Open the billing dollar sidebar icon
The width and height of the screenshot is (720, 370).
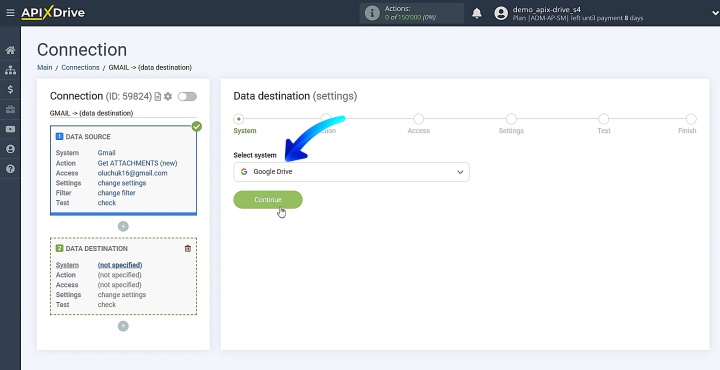(10, 90)
